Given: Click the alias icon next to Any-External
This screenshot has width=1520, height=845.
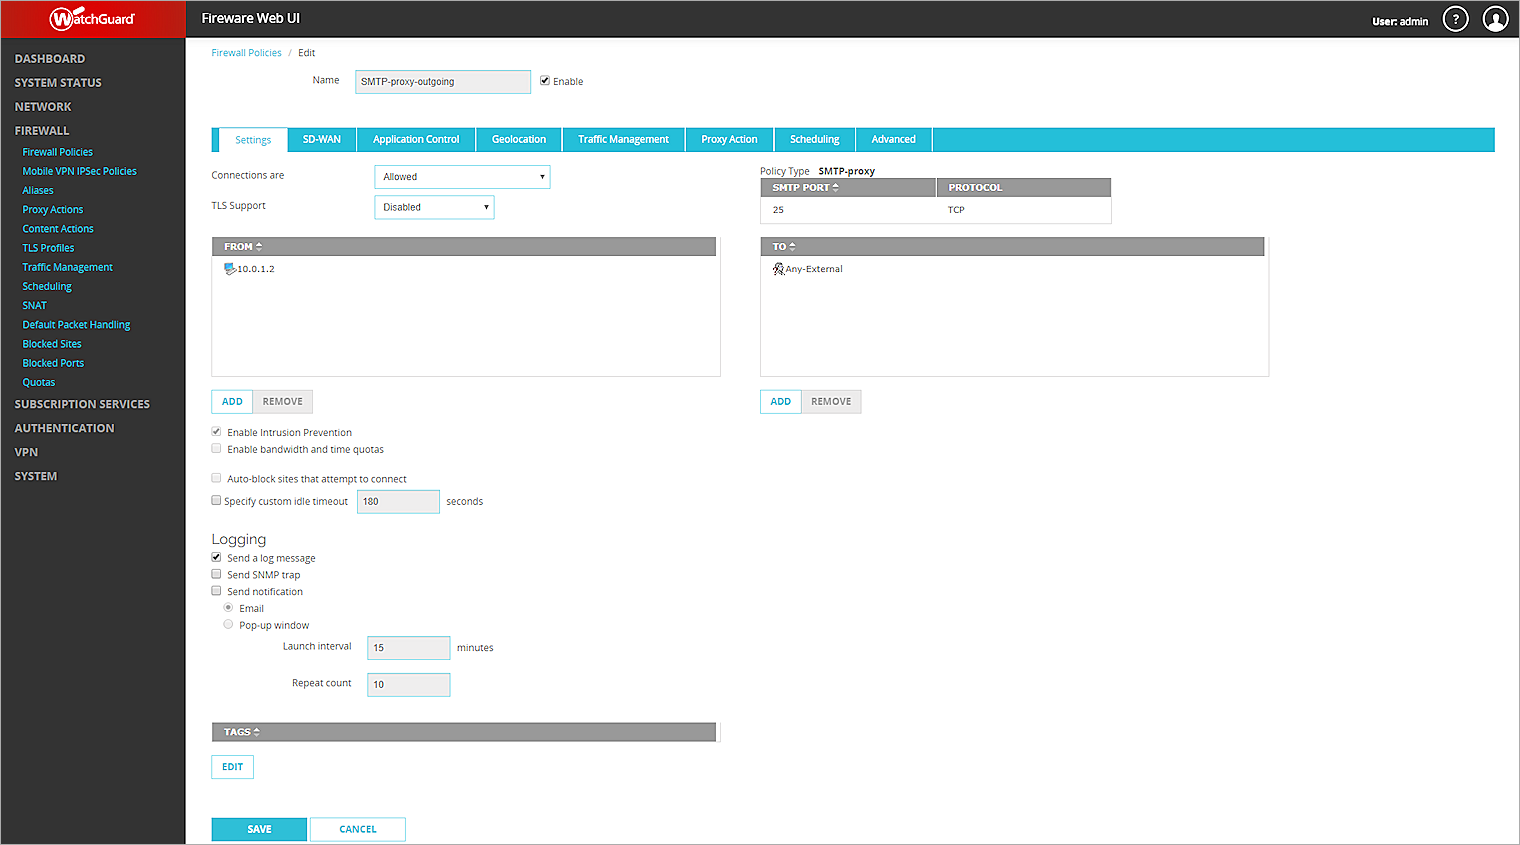Looking at the screenshot, I should pyautogui.click(x=779, y=268).
